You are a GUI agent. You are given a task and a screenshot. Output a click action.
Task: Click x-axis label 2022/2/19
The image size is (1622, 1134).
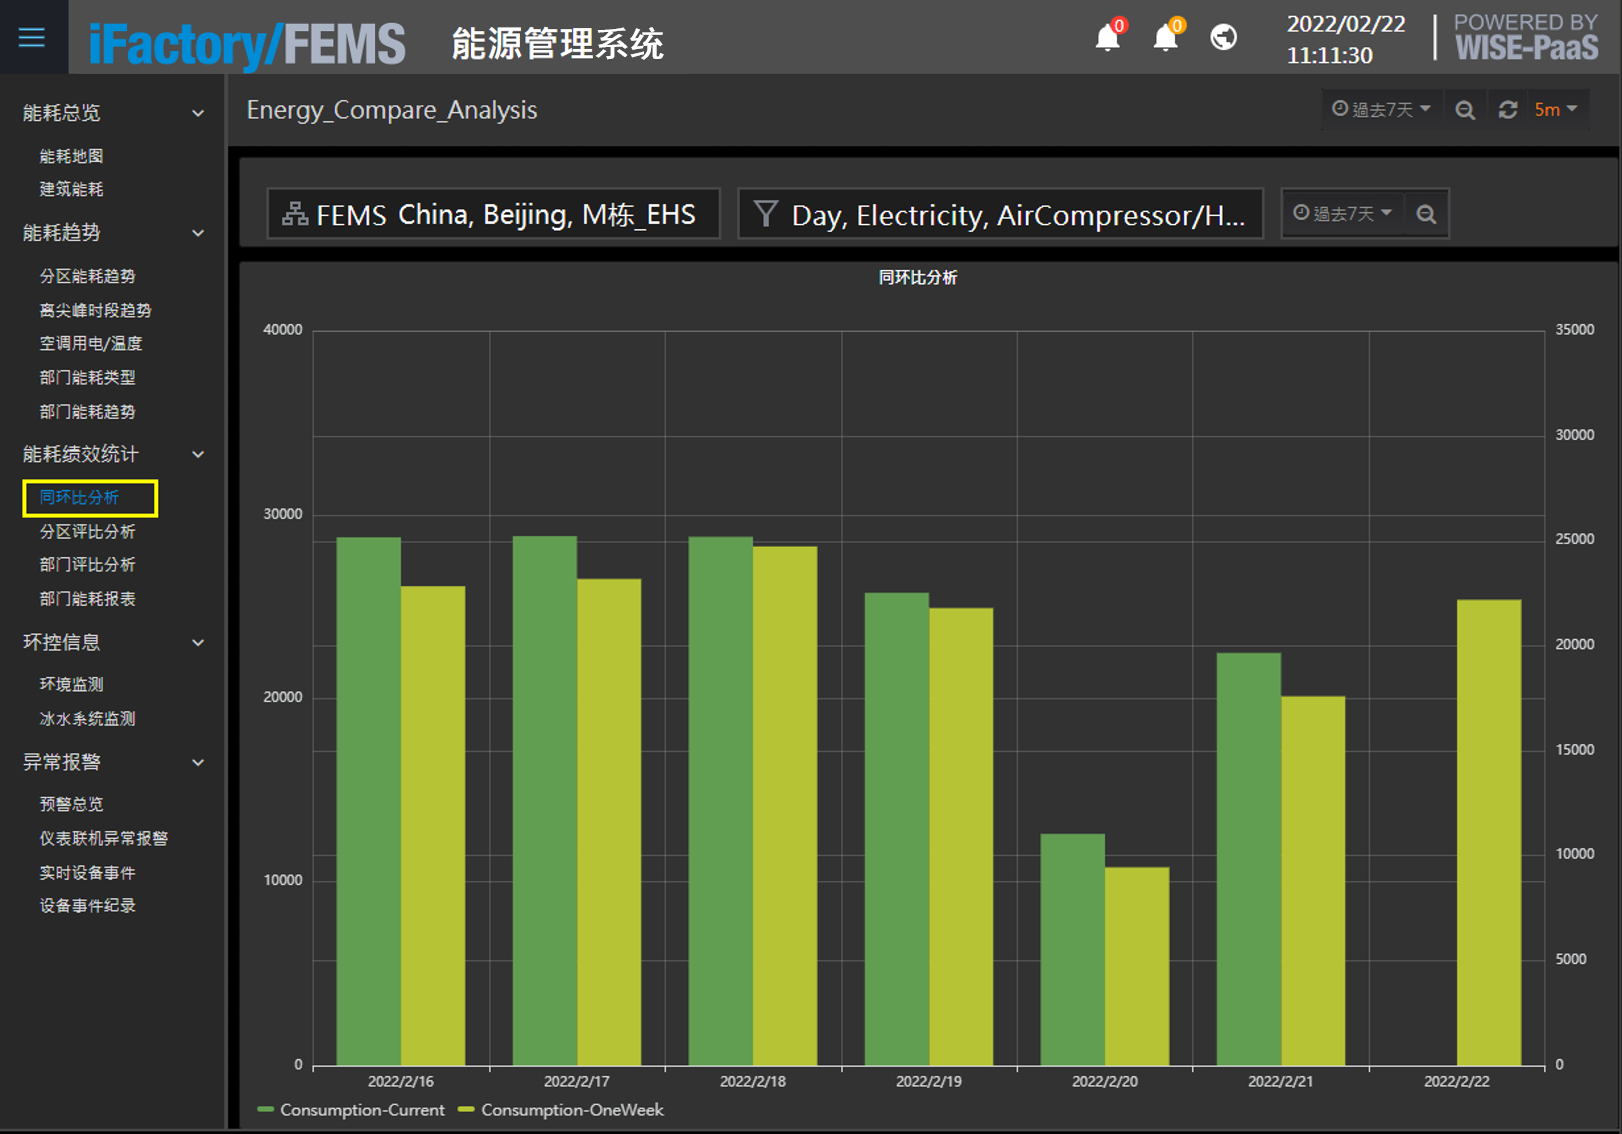(x=928, y=1081)
